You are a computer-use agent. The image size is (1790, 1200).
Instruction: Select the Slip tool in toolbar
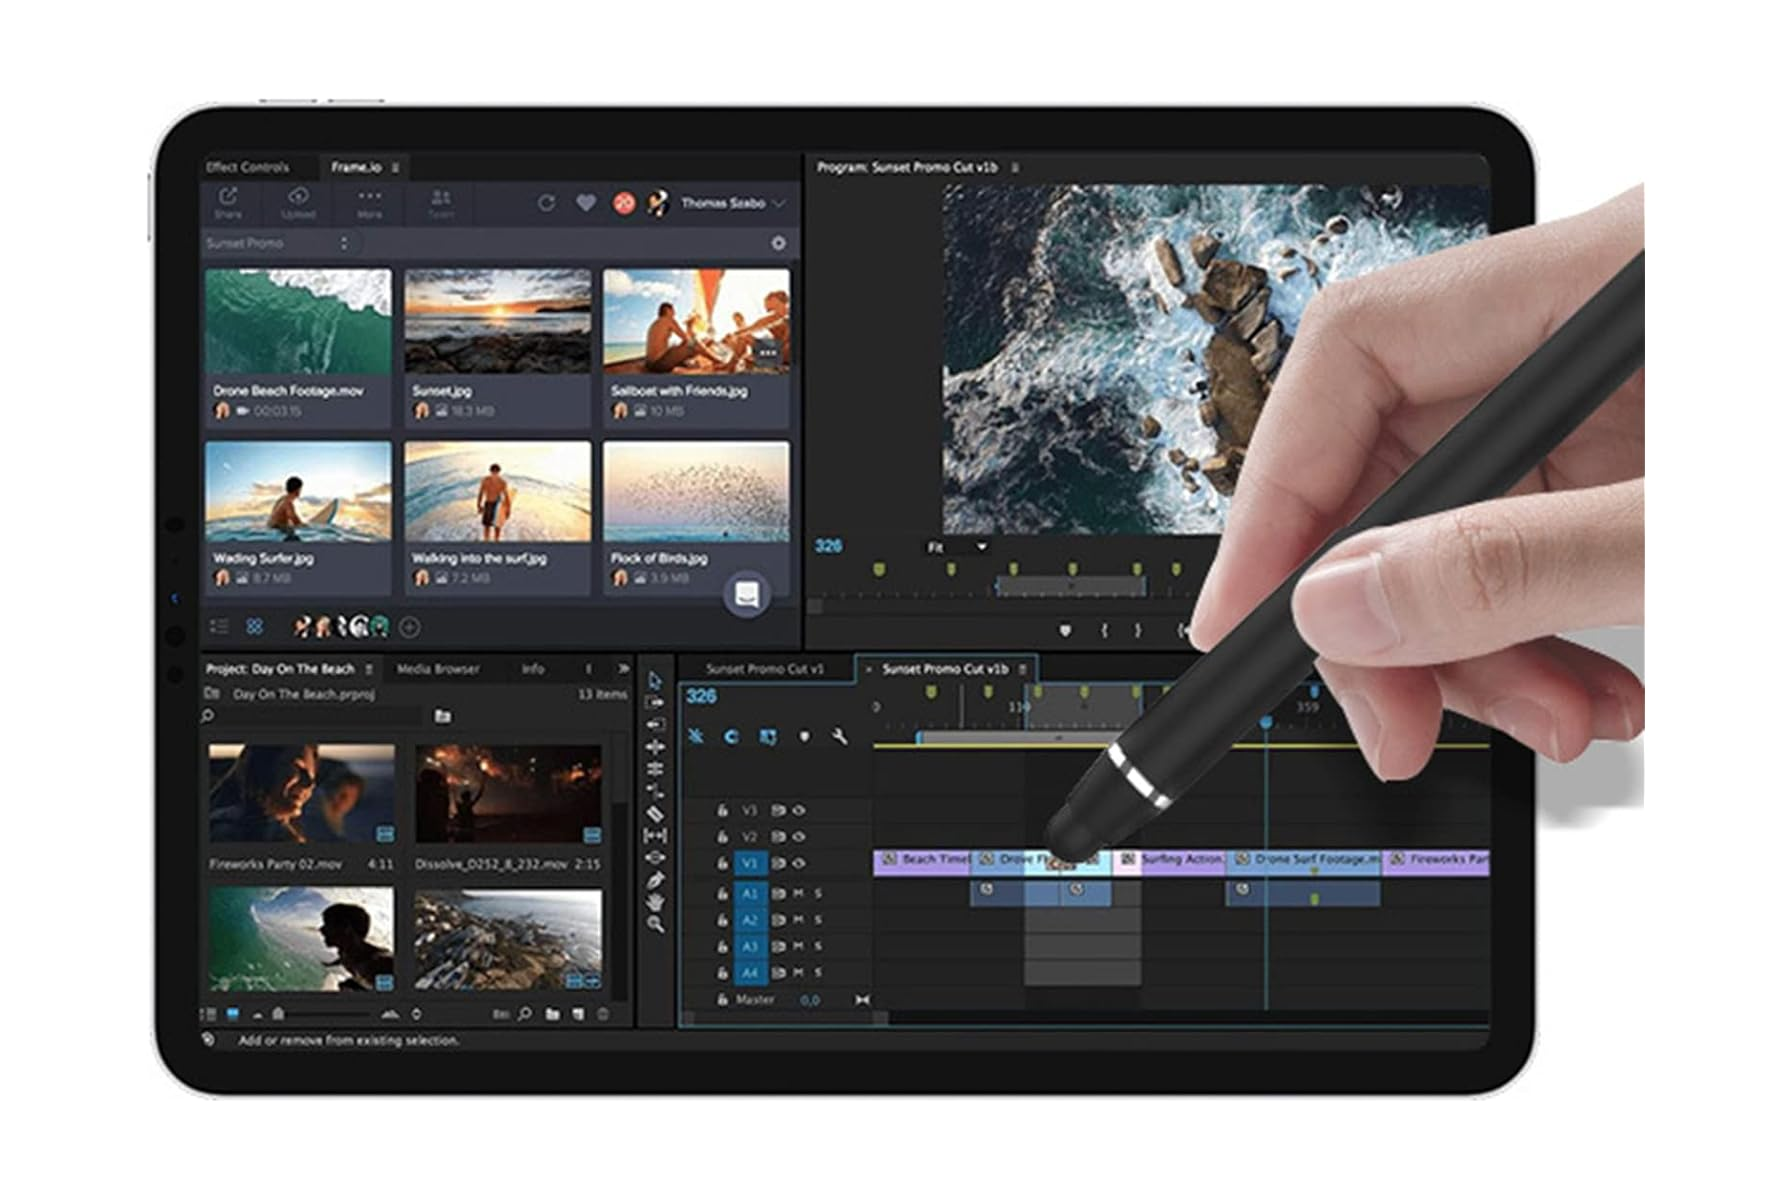coord(655,835)
